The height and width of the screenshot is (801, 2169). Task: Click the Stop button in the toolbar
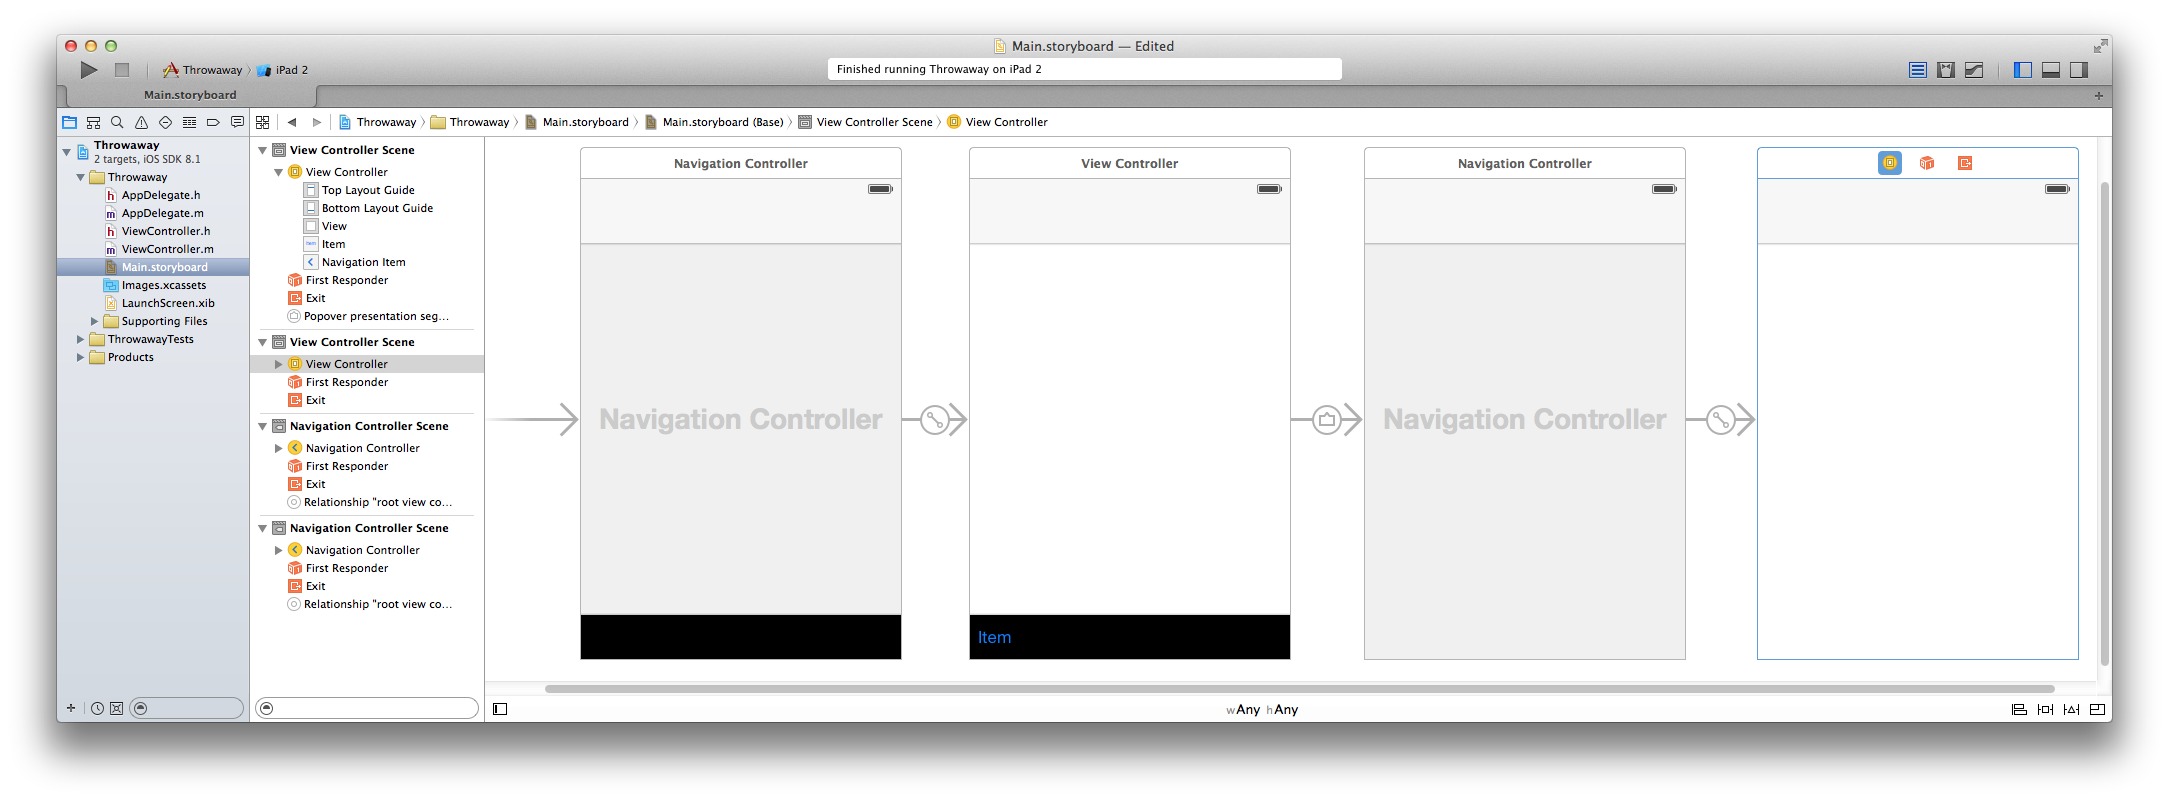click(x=122, y=70)
